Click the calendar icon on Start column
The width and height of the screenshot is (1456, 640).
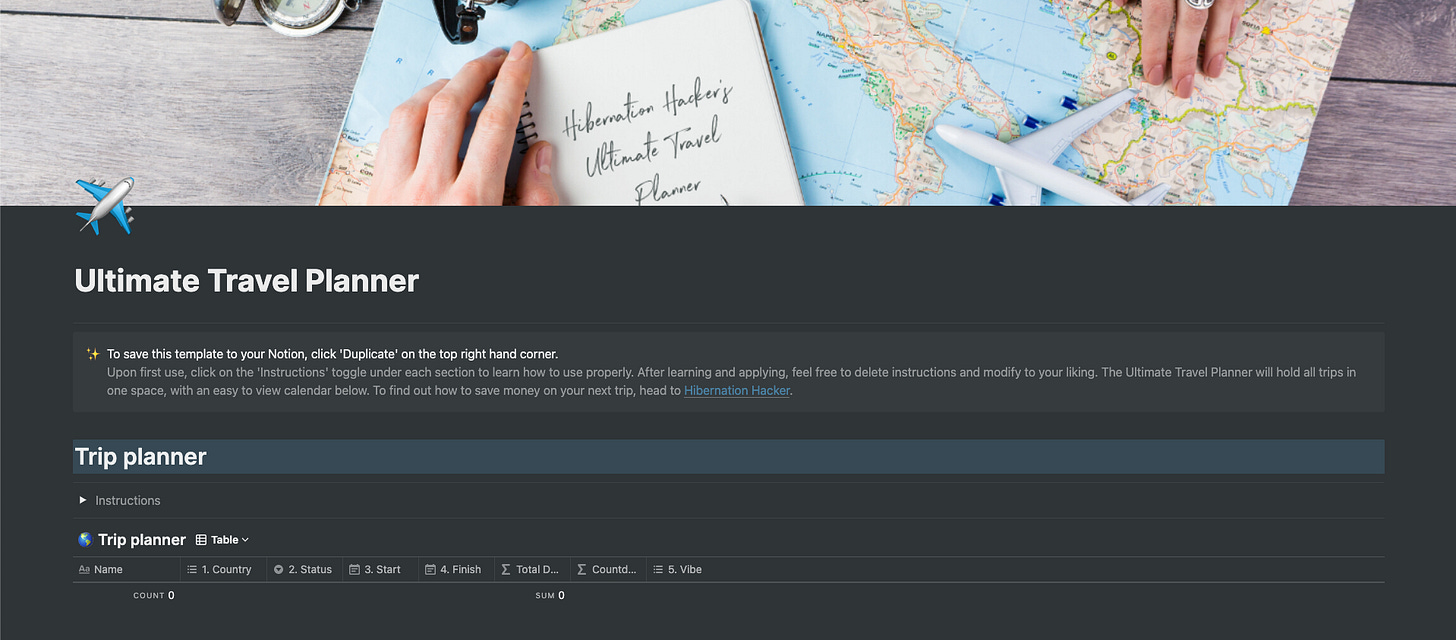pyautogui.click(x=354, y=570)
